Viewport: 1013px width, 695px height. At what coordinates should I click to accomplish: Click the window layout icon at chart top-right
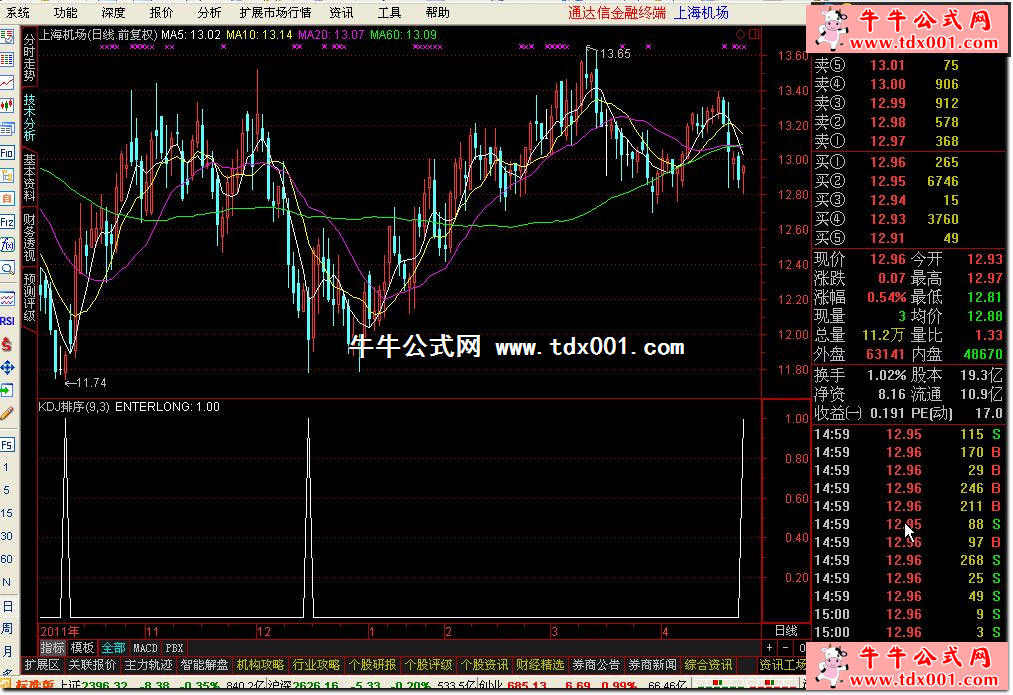click(x=754, y=34)
